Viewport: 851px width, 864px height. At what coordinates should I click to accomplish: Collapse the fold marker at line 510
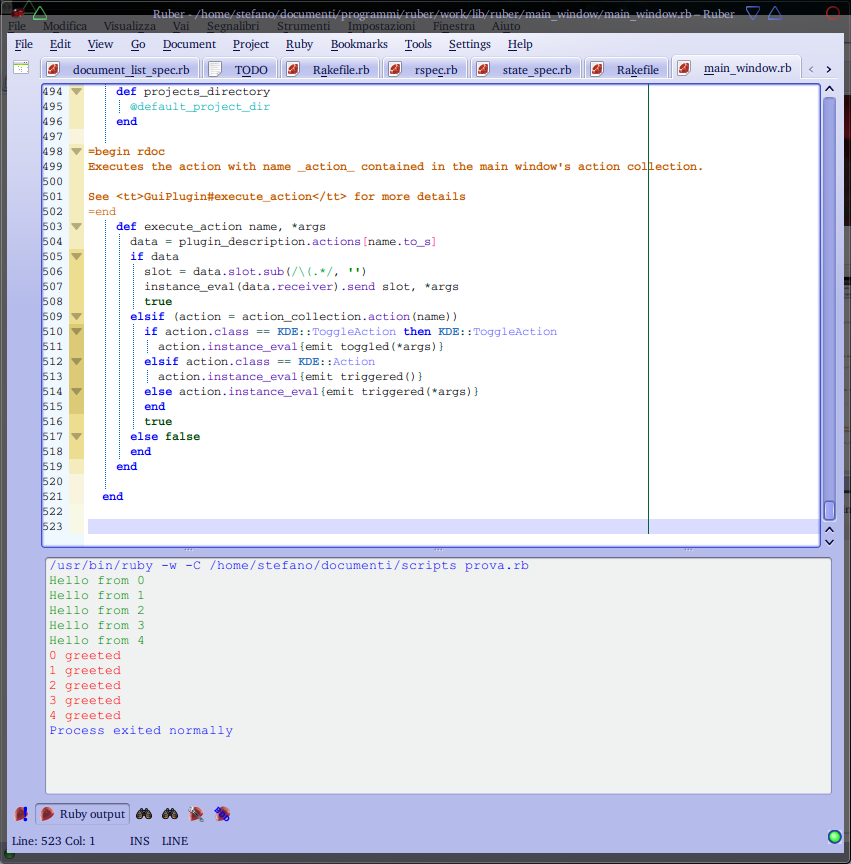point(77,331)
